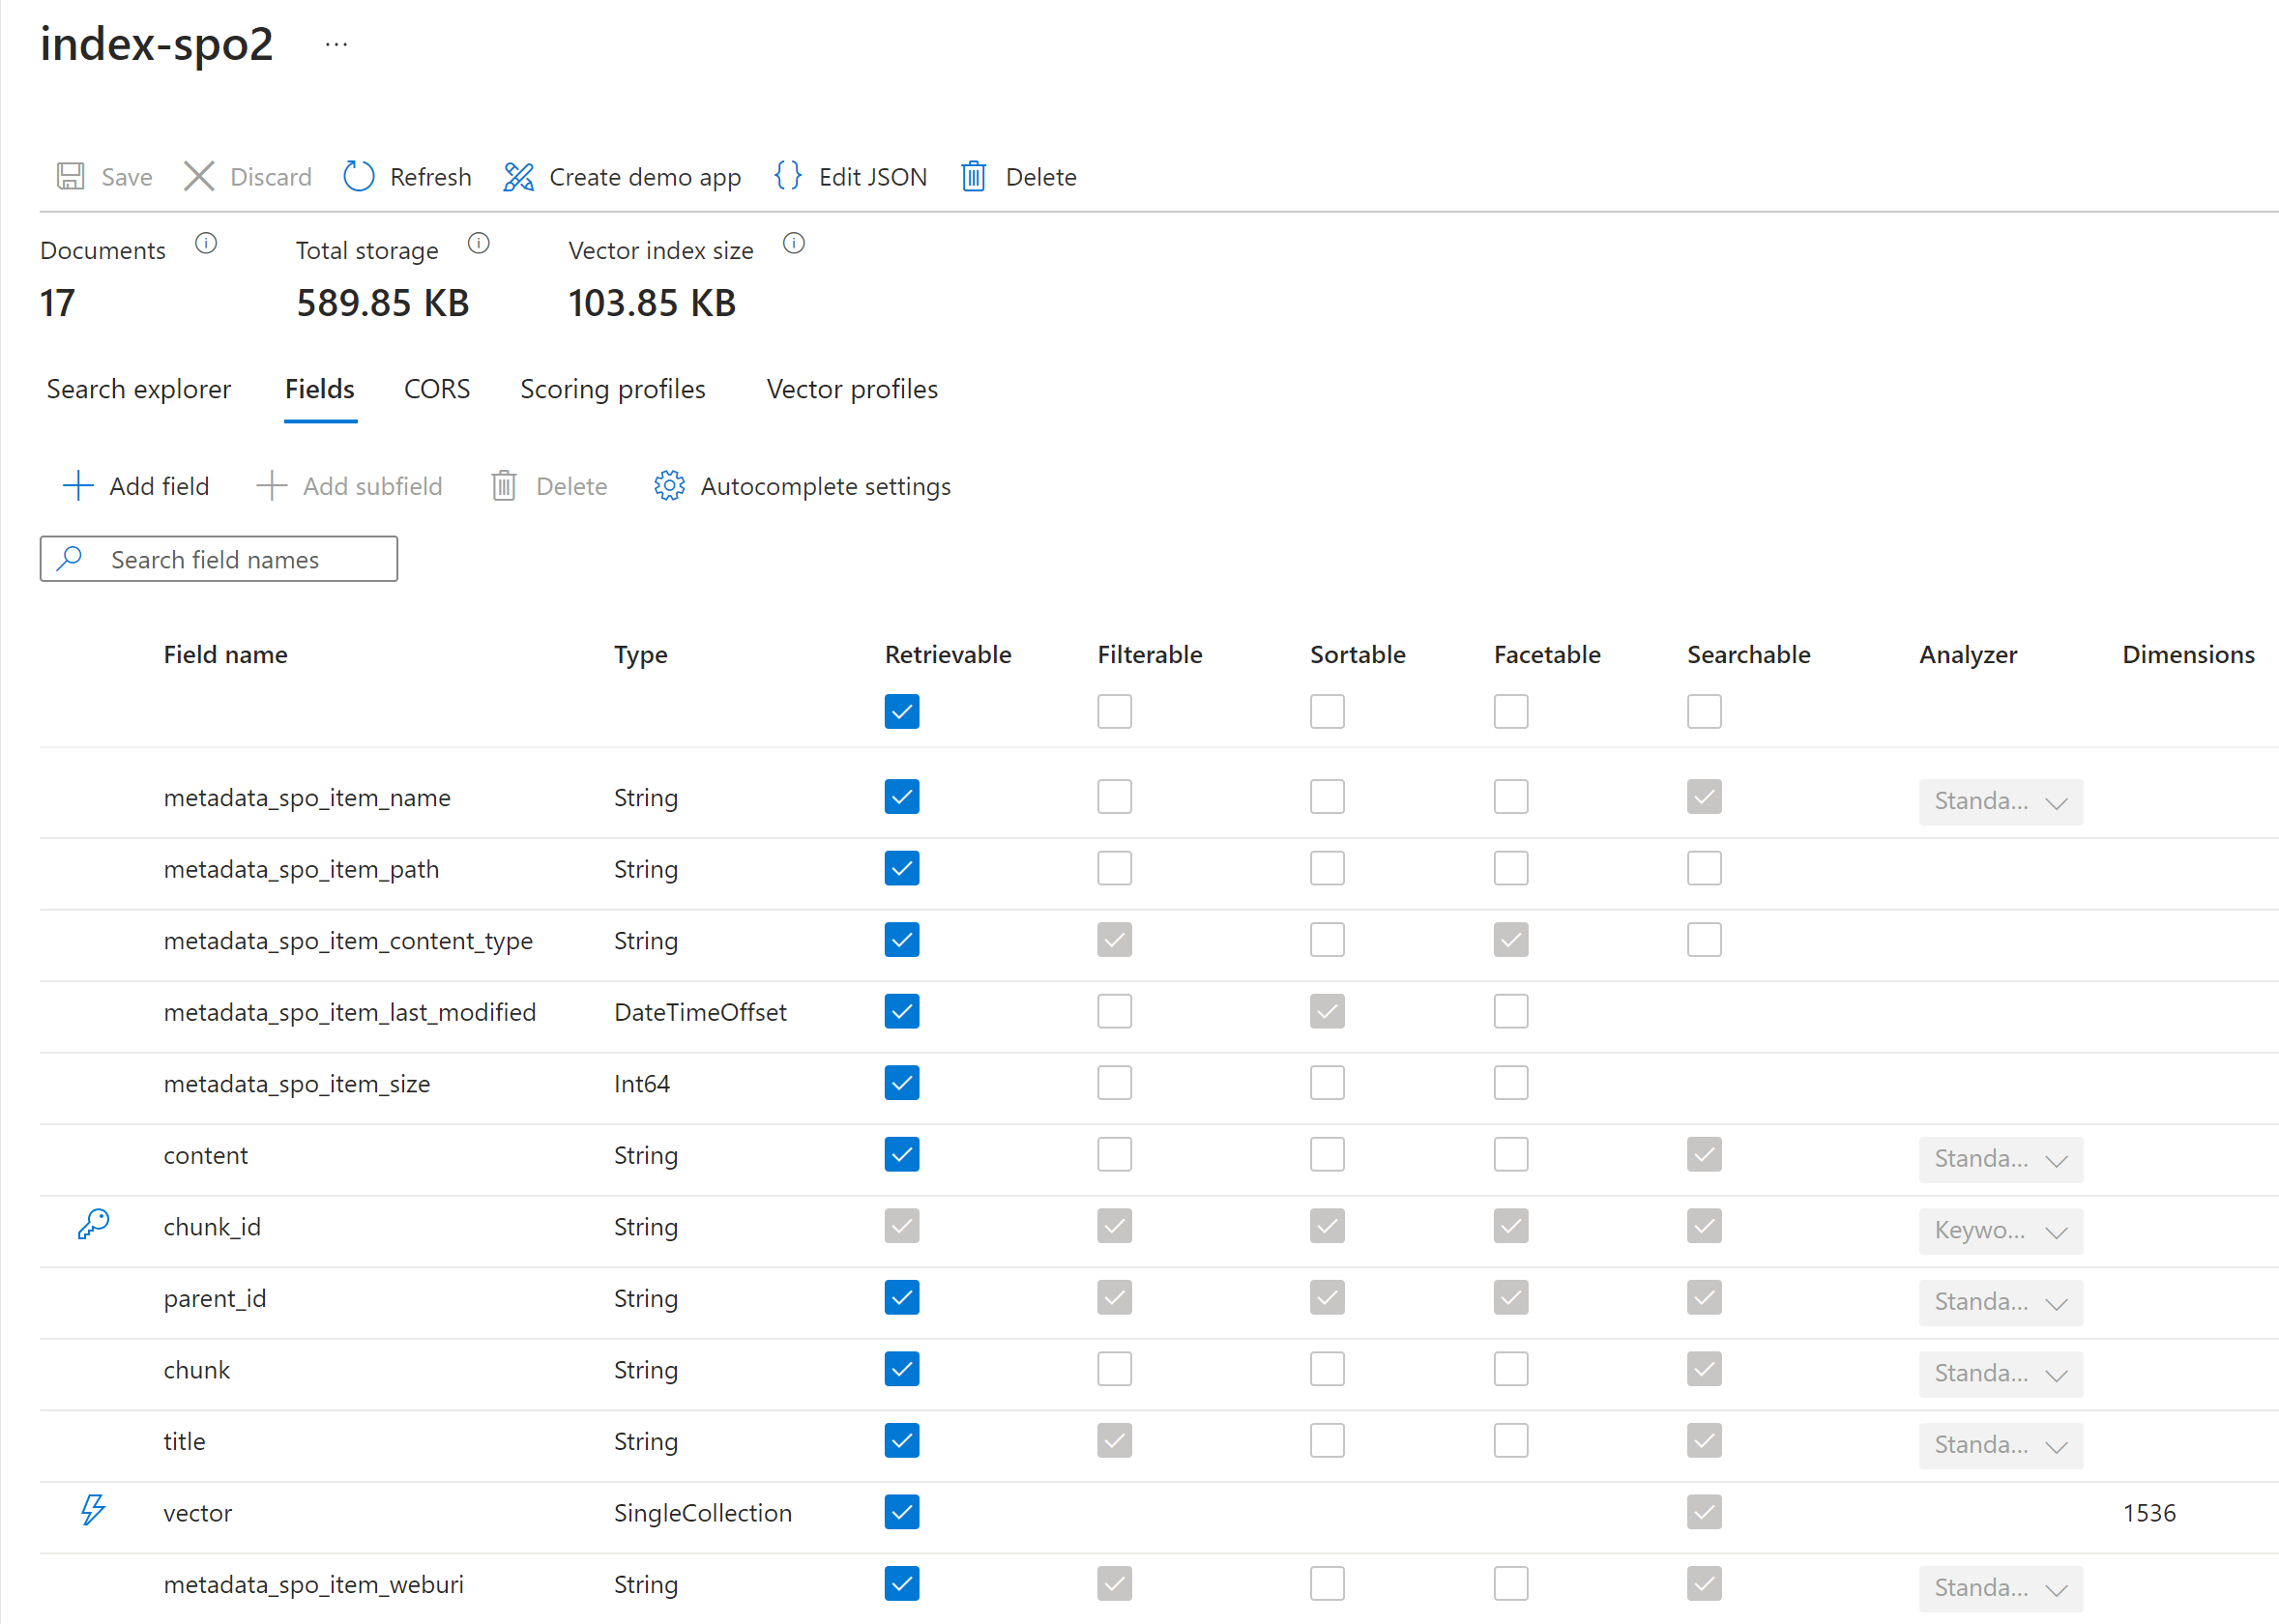Toggle Filterable for the title field
This screenshot has height=1624, width=2279.
1114,1440
